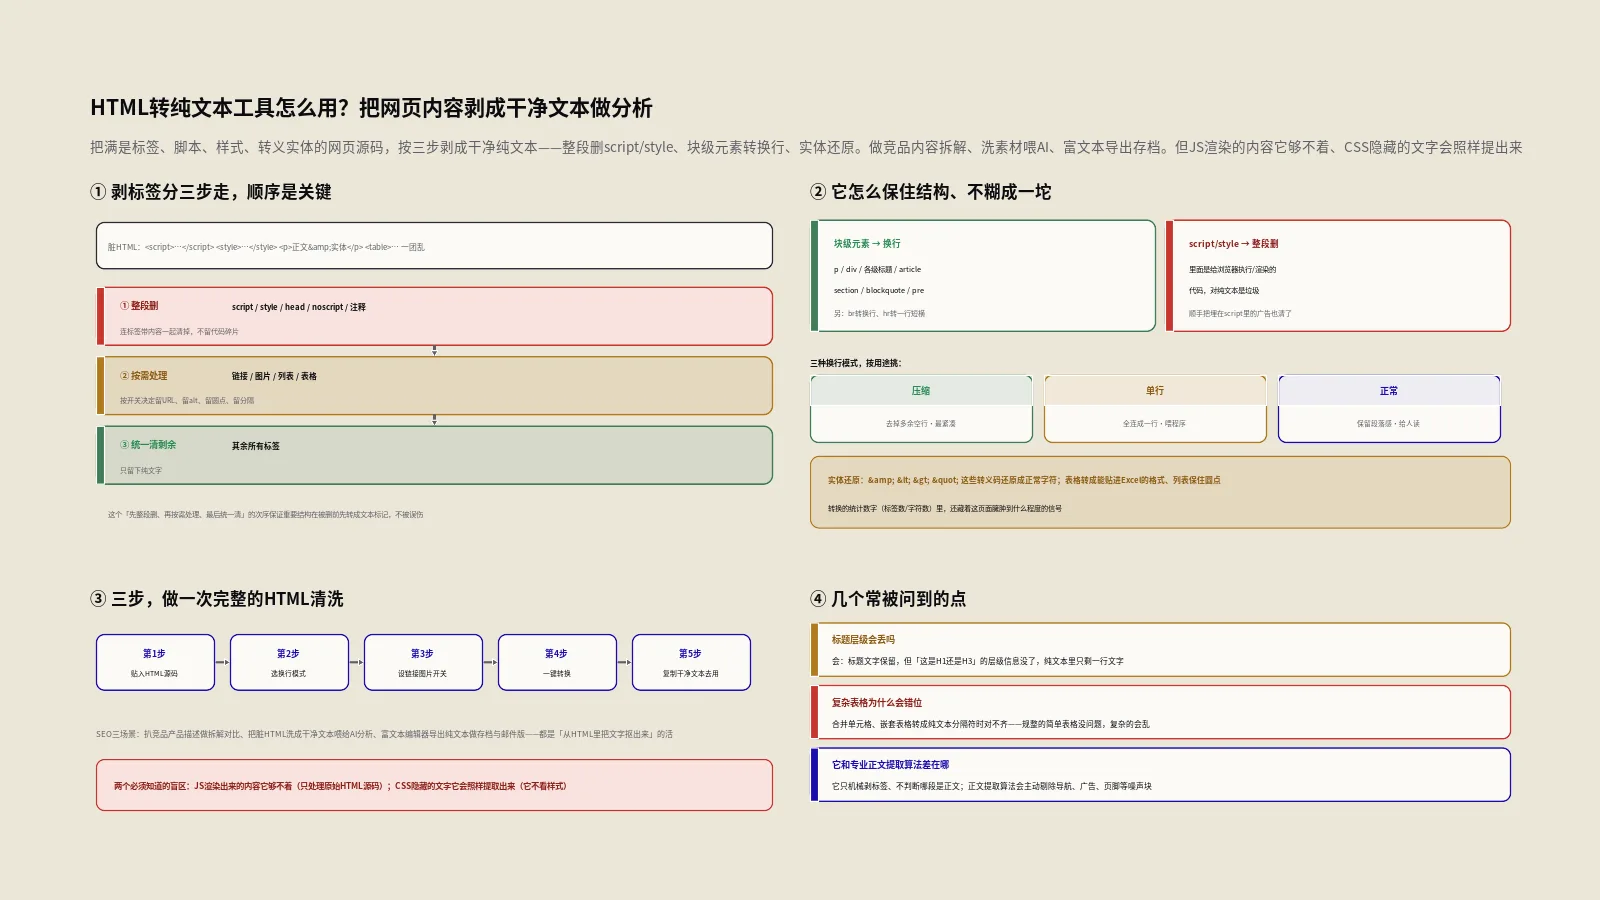Click the description 去掉多余空行 · 最紧凑
The width and height of the screenshot is (1600, 900).
point(921,424)
